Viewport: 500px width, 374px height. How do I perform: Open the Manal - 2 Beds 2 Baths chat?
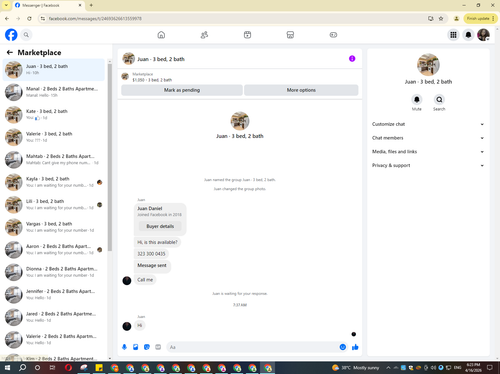54,92
